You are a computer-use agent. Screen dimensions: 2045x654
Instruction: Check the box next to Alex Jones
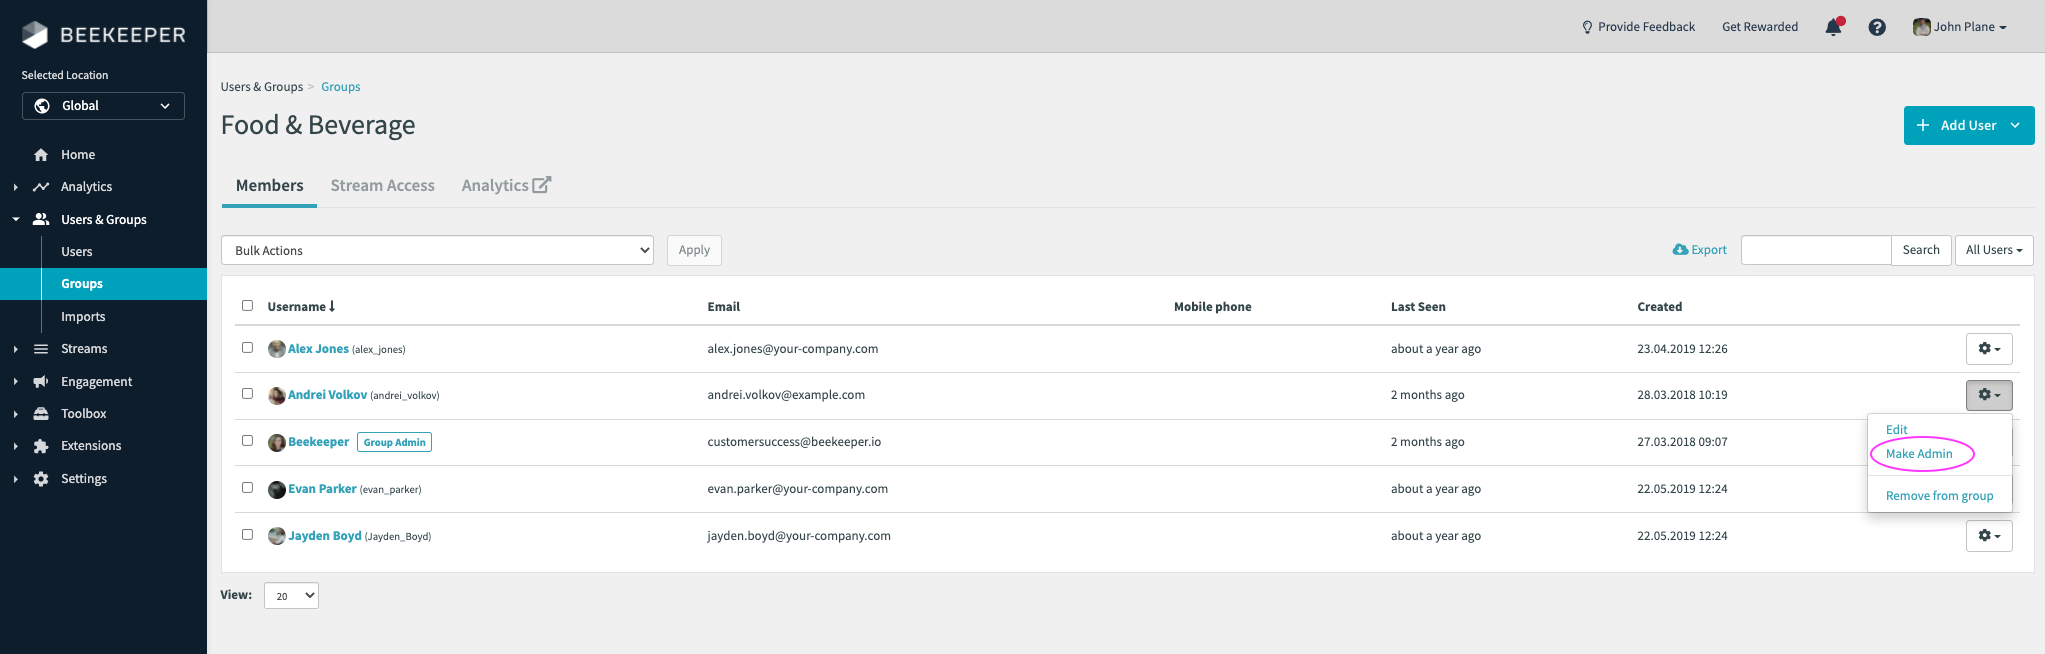(x=247, y=348)
